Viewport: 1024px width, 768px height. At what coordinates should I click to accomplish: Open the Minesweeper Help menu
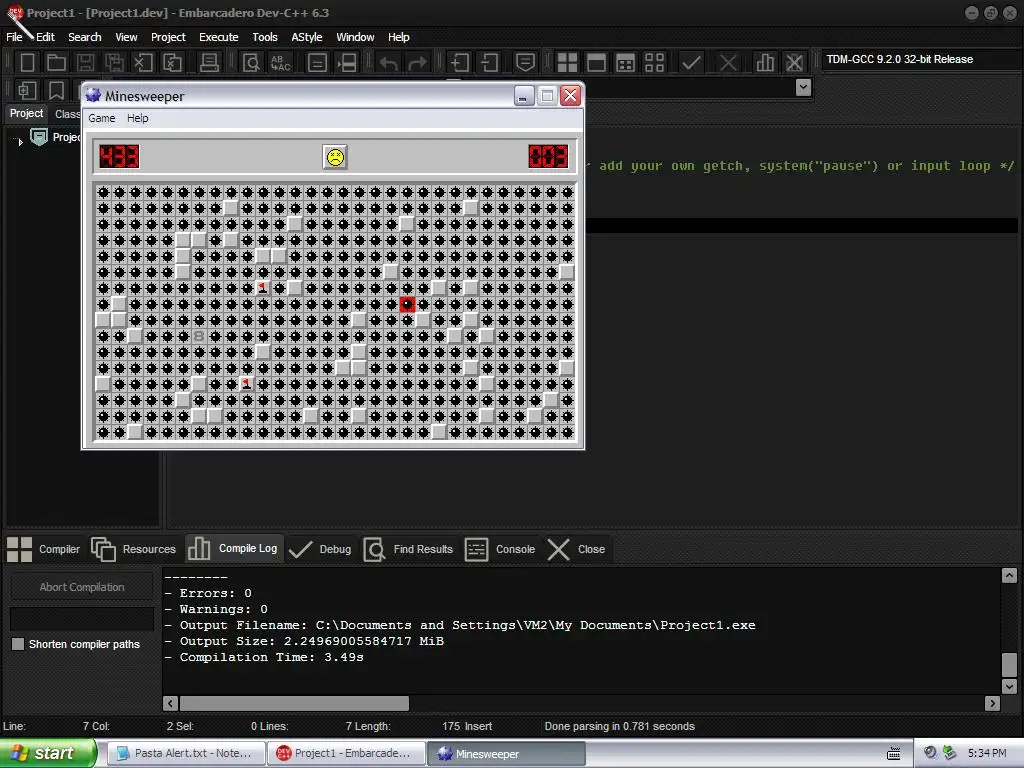click(x=137, y=118)
